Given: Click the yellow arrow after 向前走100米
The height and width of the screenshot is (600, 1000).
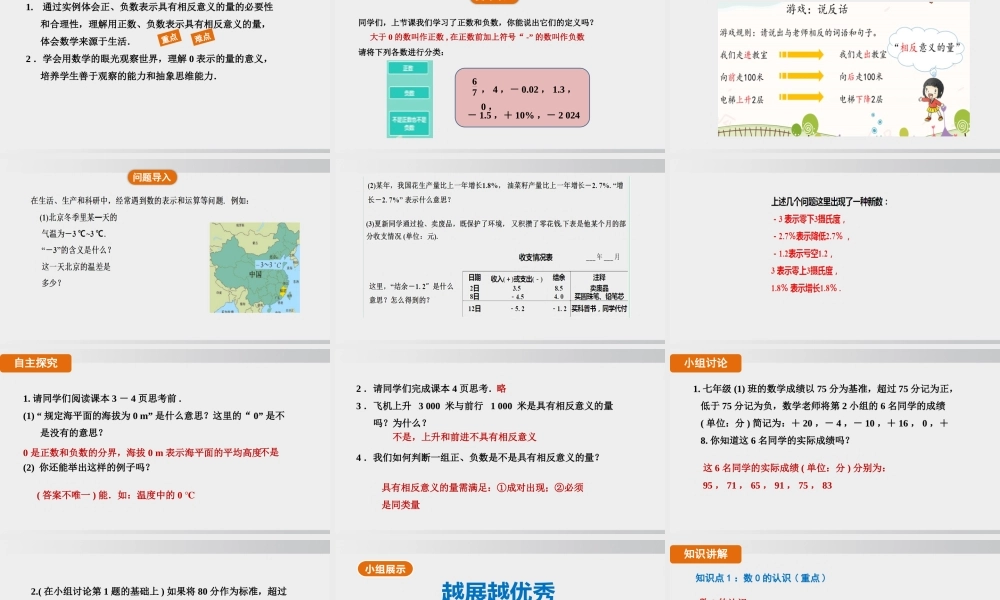Looking at the screenshot, I should 801,77.
